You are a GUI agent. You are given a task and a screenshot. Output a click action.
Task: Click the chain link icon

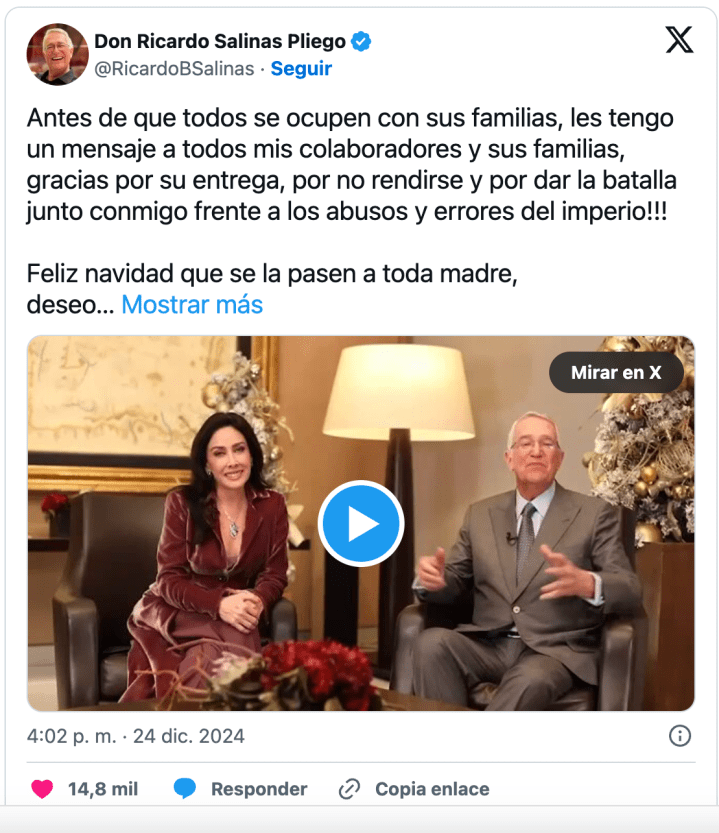[349, 789]
